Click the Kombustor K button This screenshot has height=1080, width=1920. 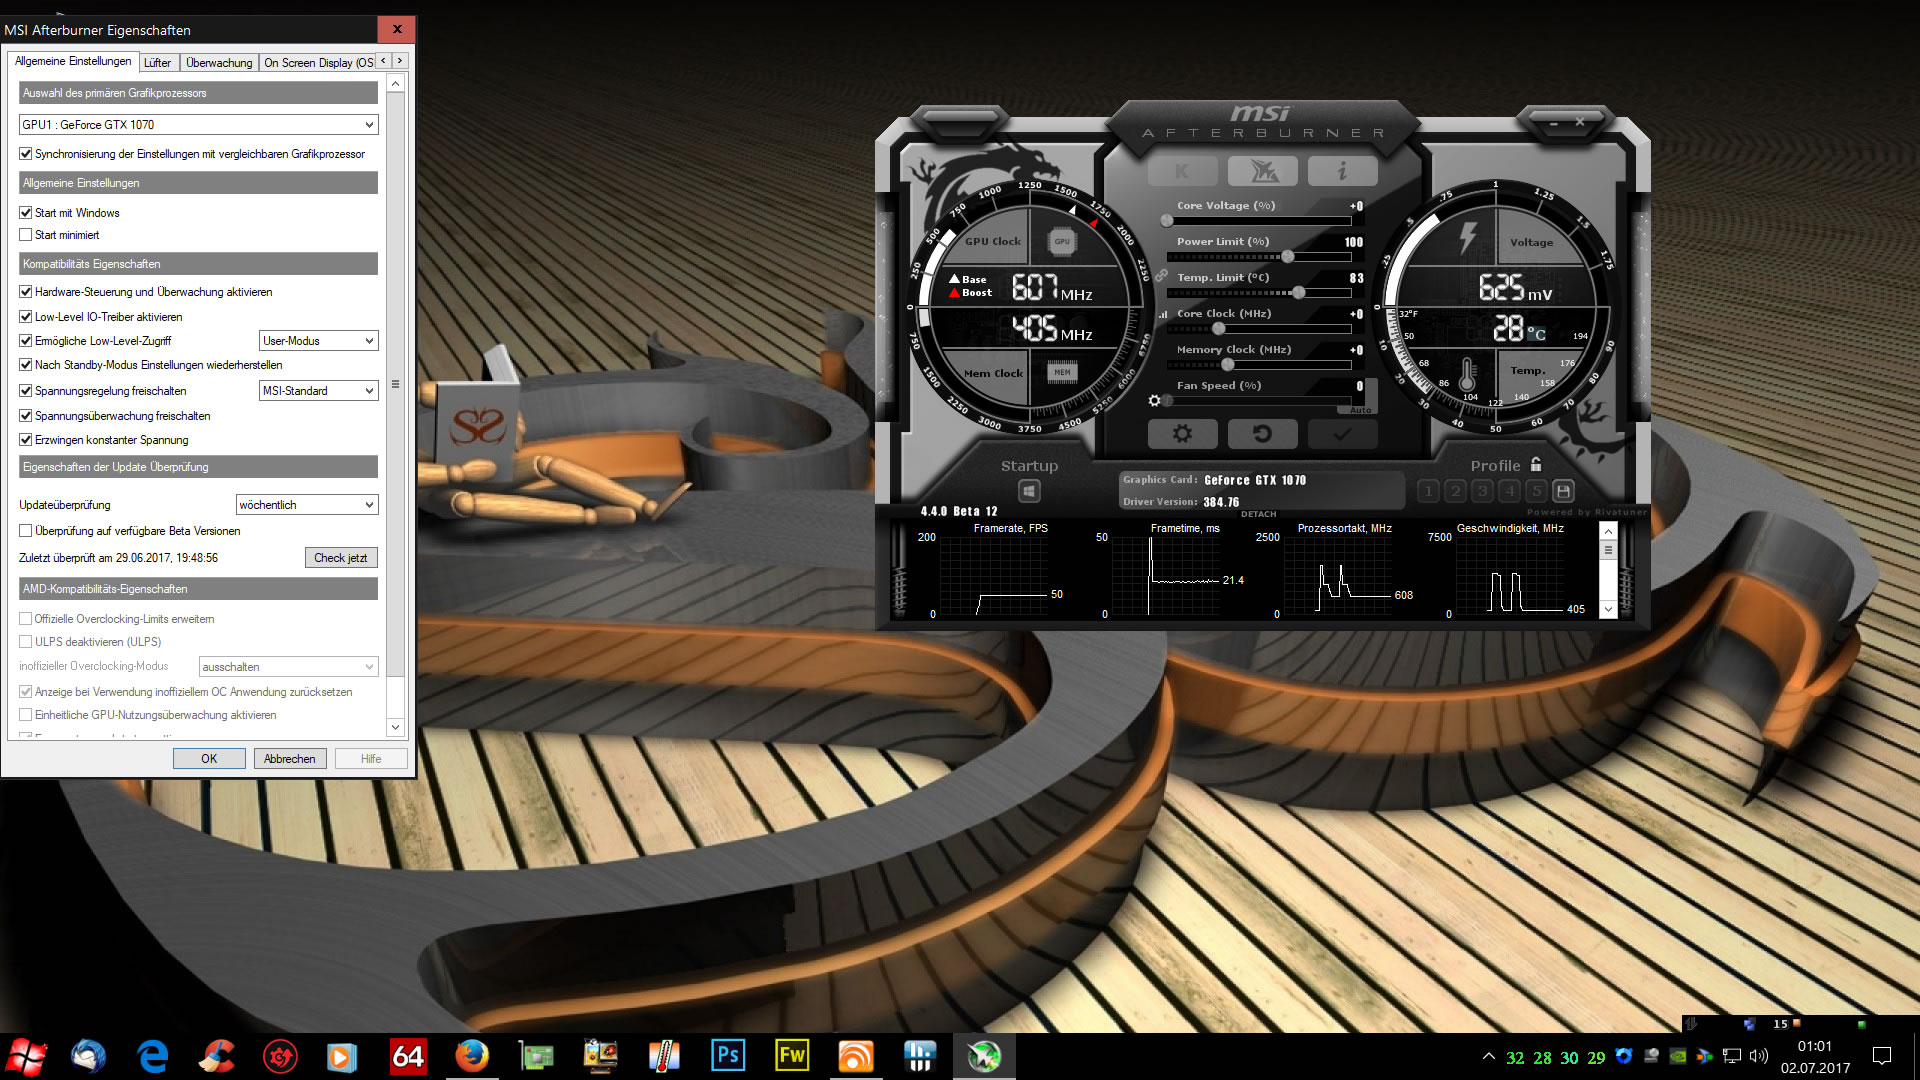1182,171
